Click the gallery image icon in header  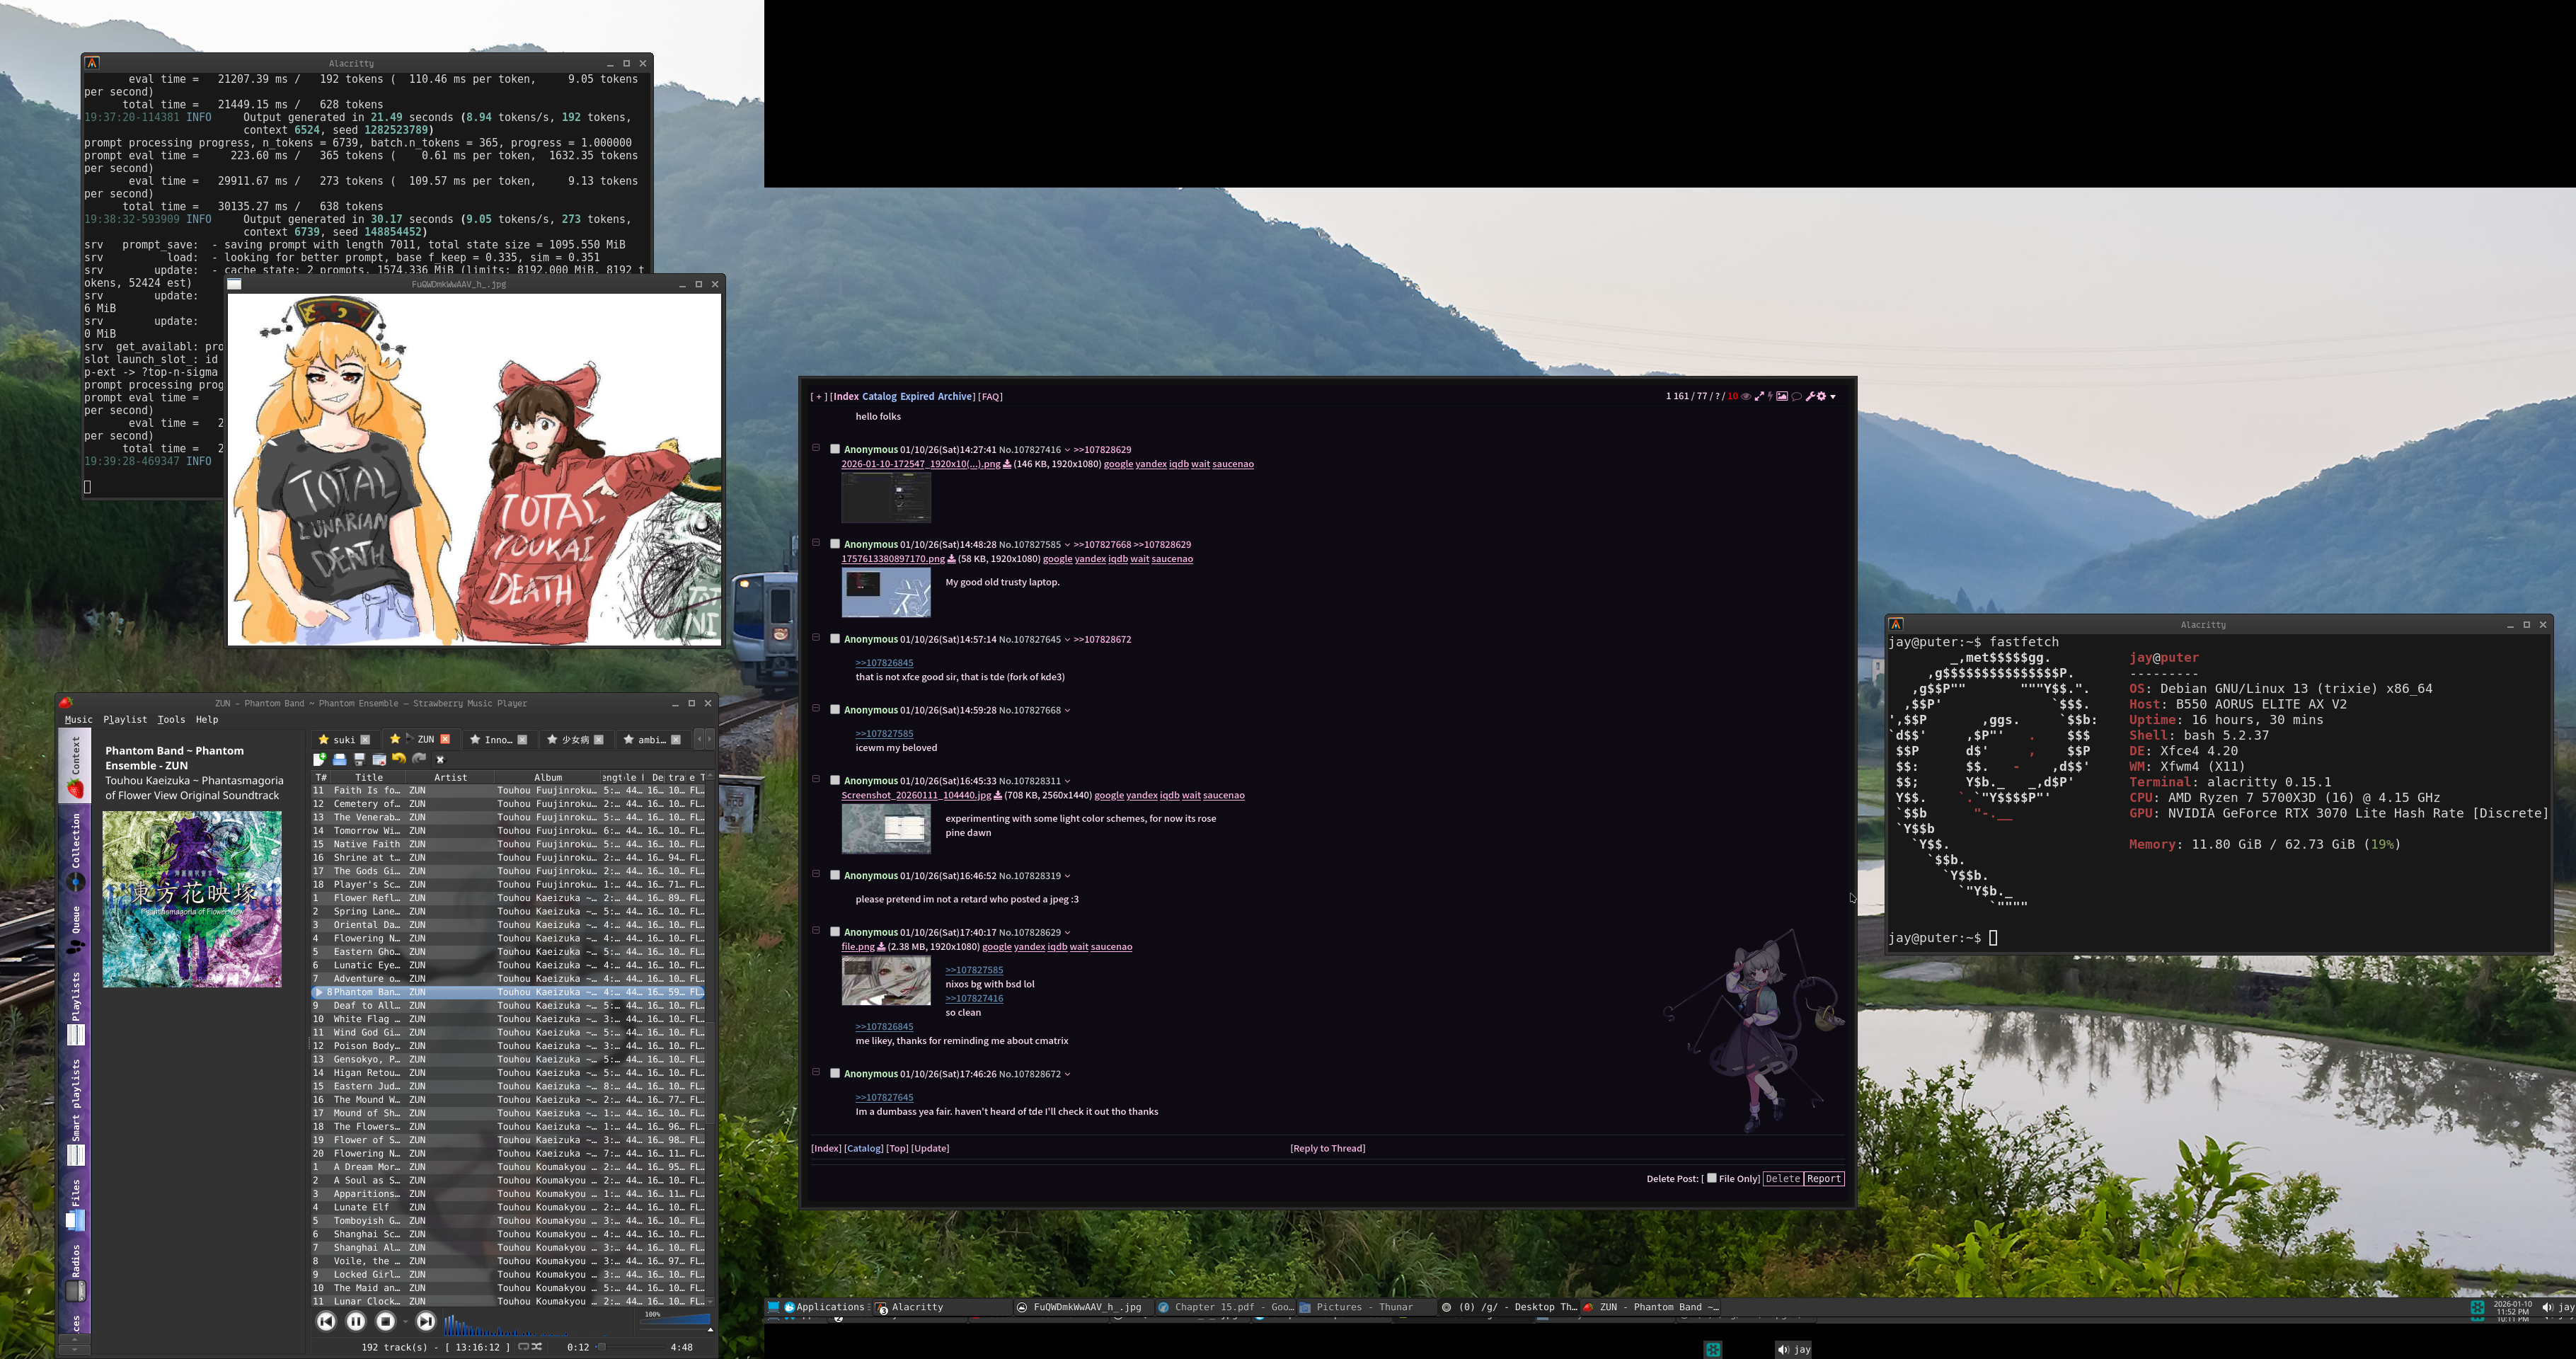point(1782,396)
